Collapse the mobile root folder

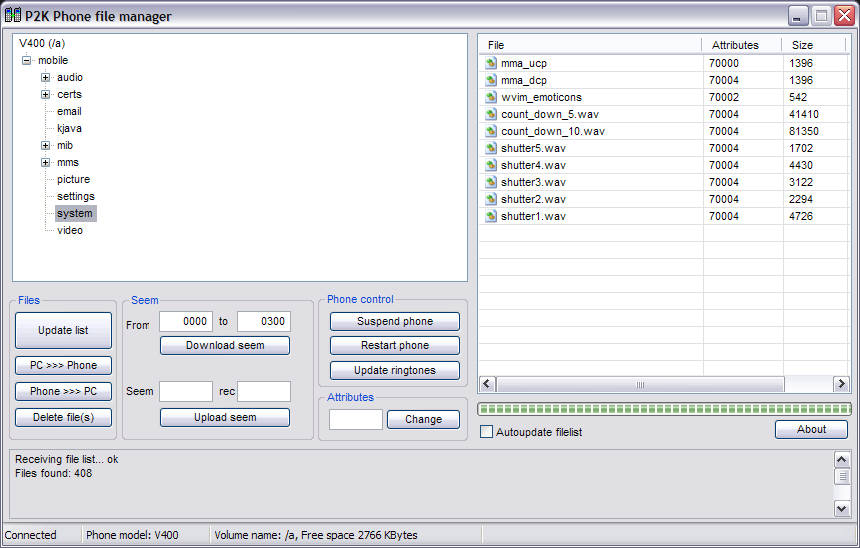(26, 60)
